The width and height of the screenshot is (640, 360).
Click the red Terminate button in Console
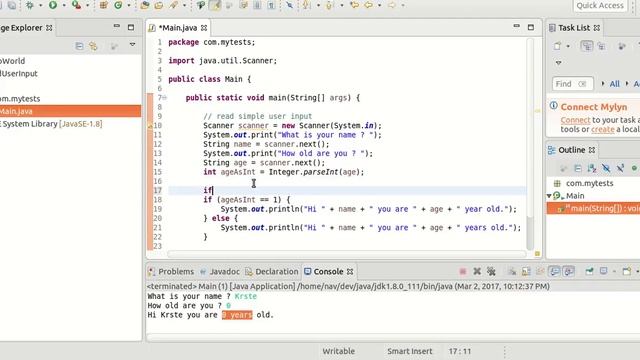(463, 271)
